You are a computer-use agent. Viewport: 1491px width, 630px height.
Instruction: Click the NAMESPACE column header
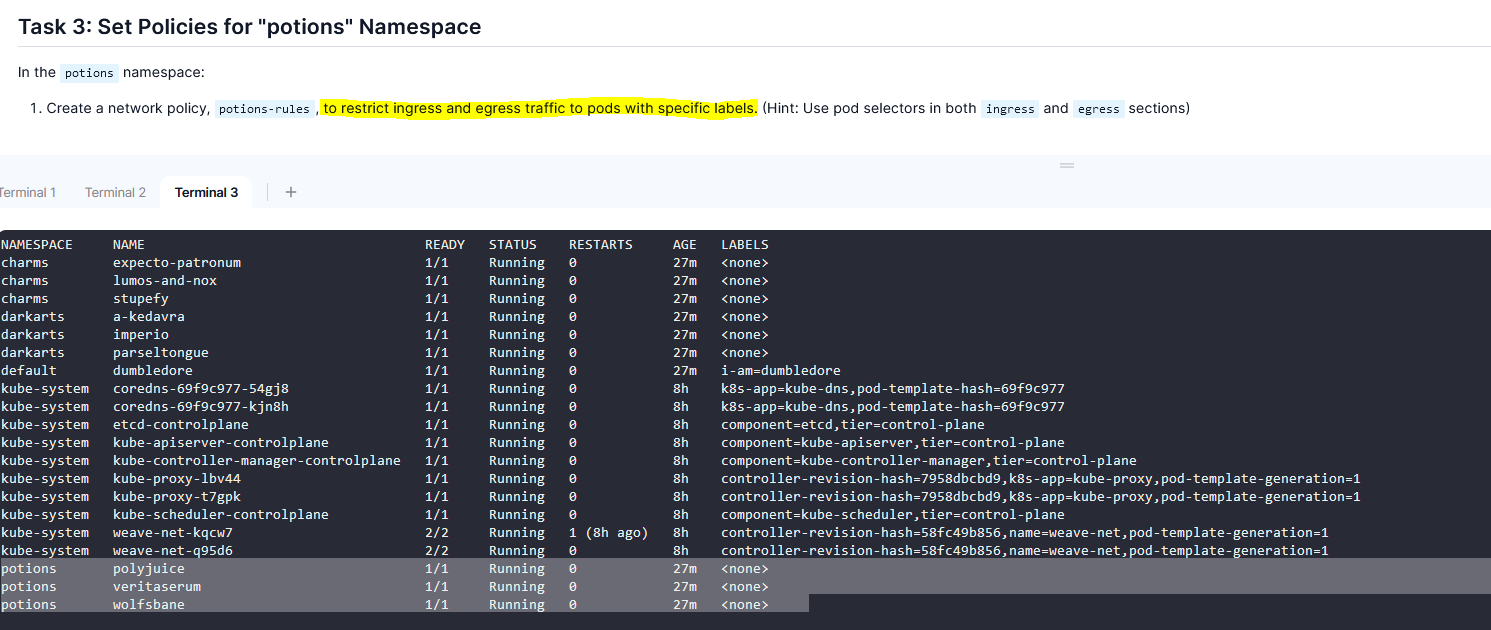pos(37,244)
